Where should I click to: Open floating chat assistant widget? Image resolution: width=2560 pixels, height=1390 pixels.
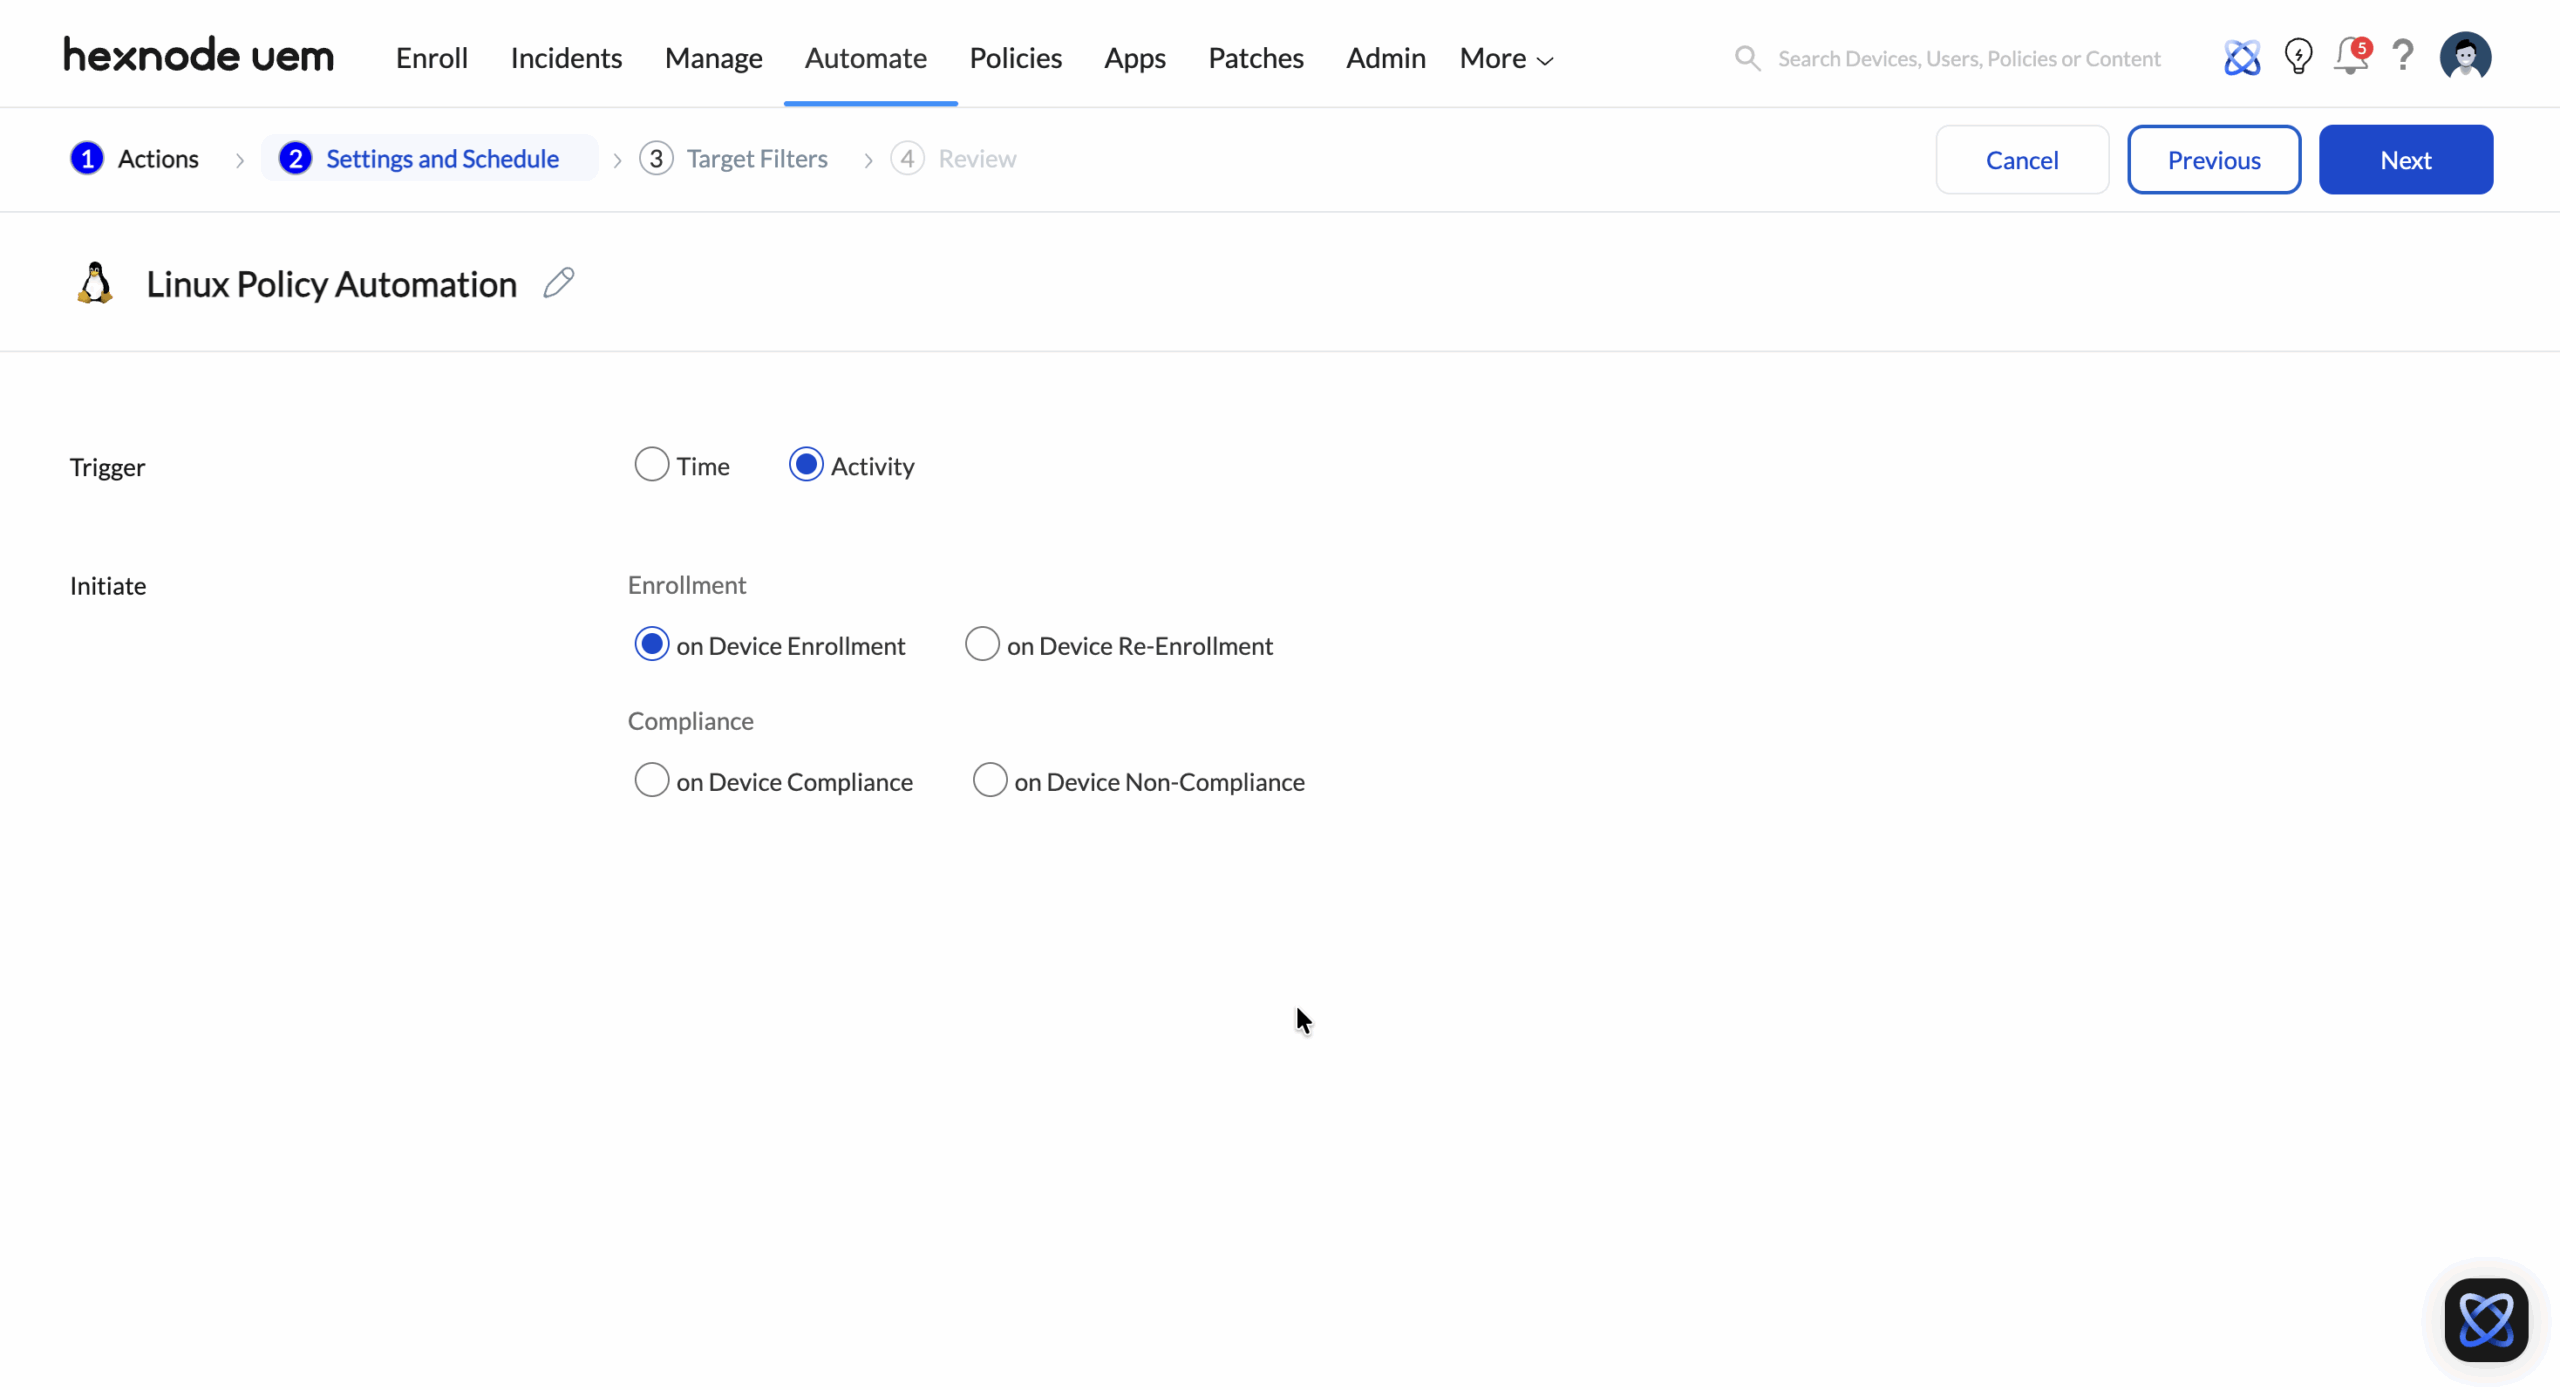point(2485,1319)
